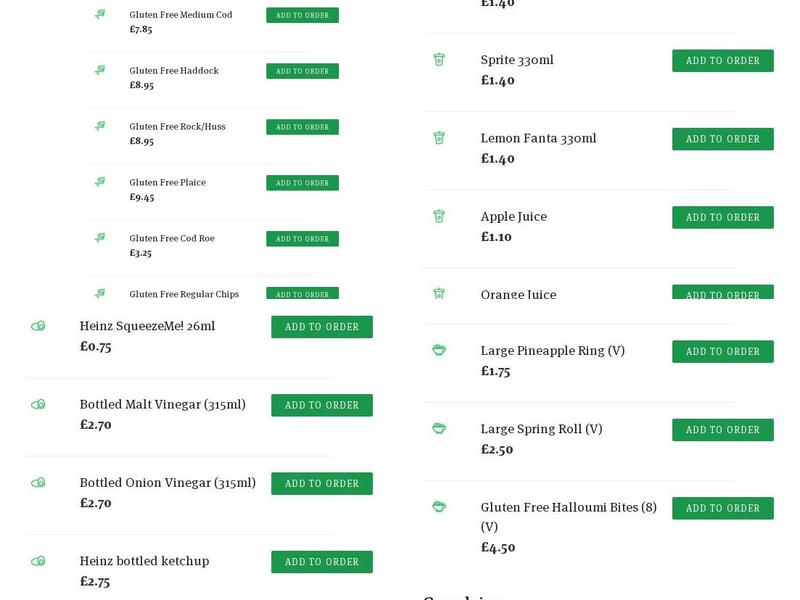Click the icon next to Bottled Onion Vinegar
The image size is (800, 600).
pos(38,483)
